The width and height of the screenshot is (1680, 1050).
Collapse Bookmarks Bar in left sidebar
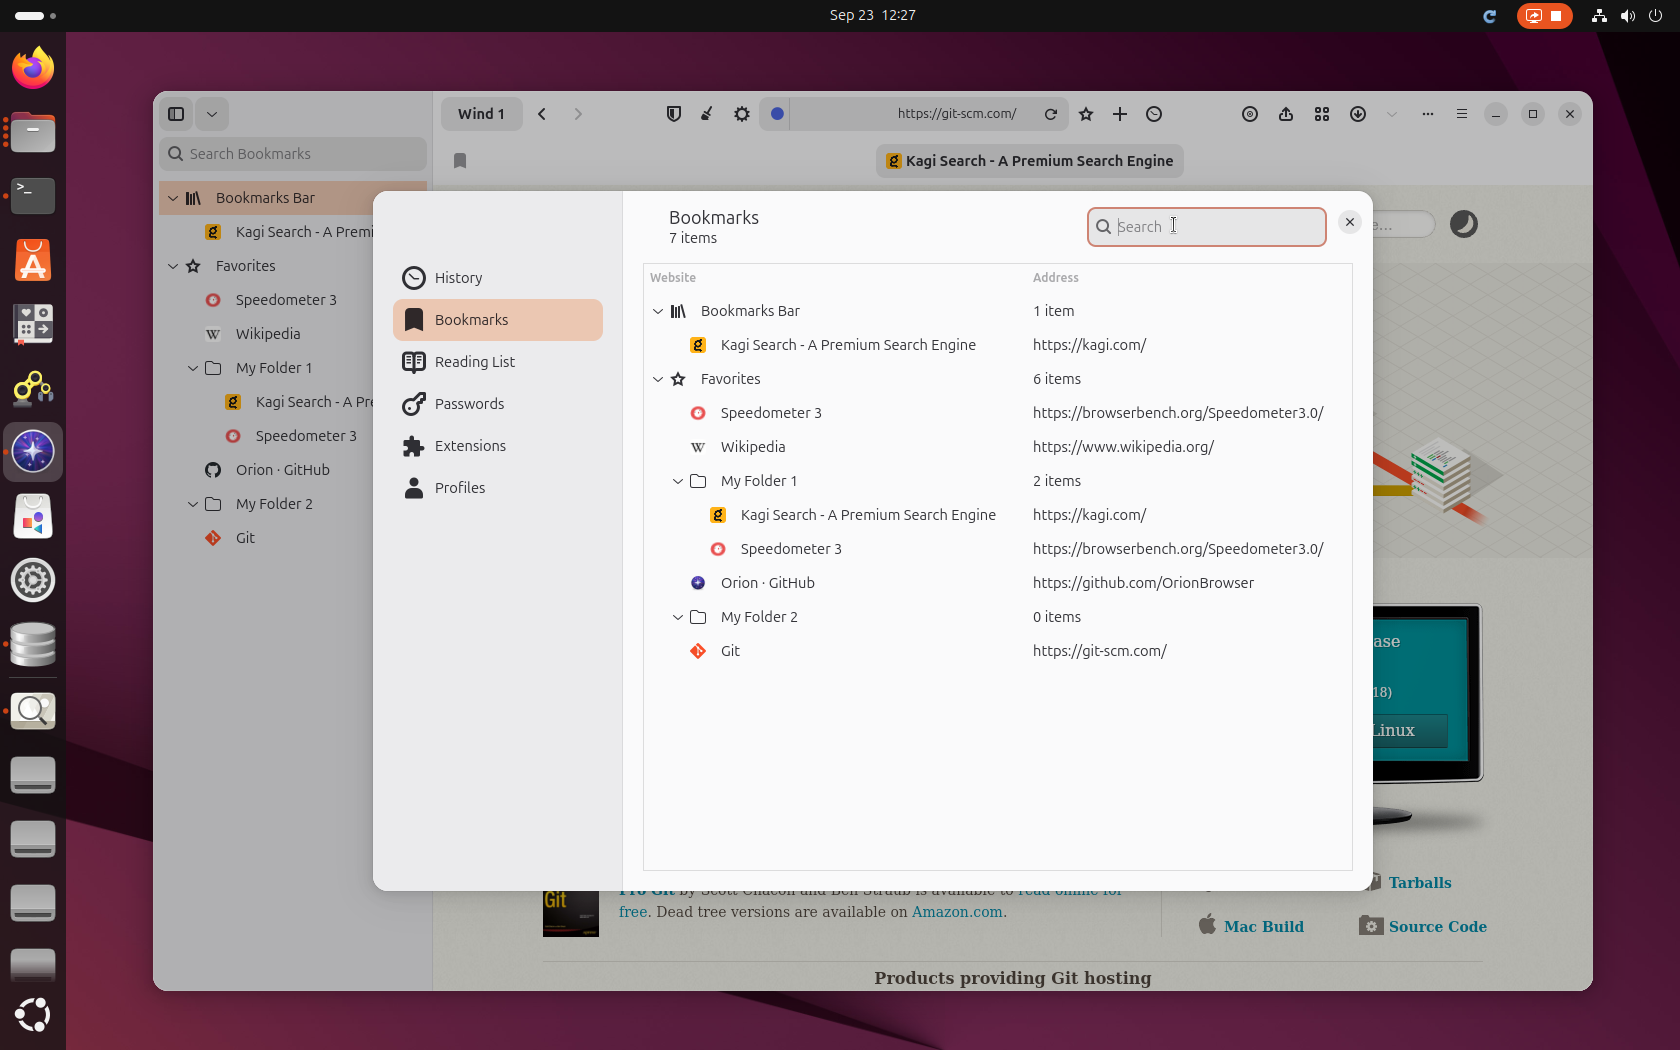(173, 198)
